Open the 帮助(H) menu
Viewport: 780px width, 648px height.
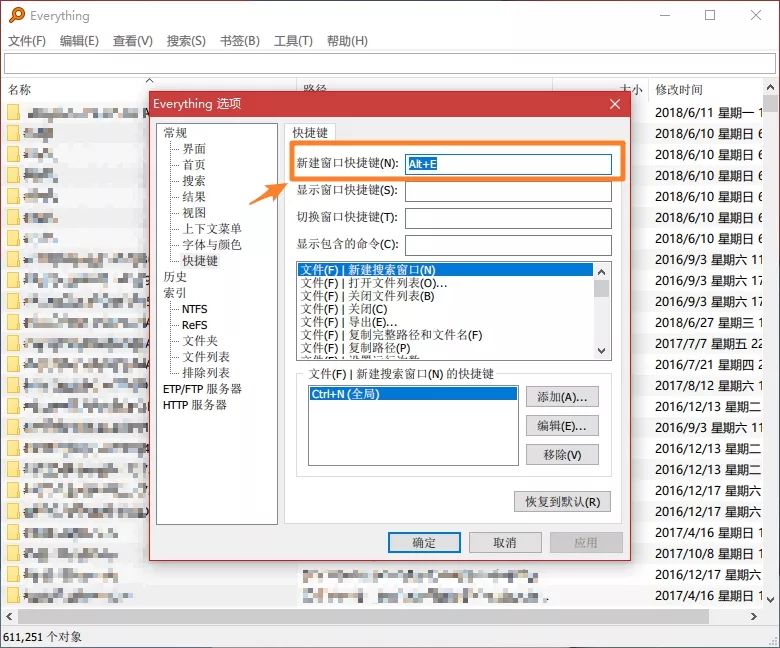click(347, 41)
